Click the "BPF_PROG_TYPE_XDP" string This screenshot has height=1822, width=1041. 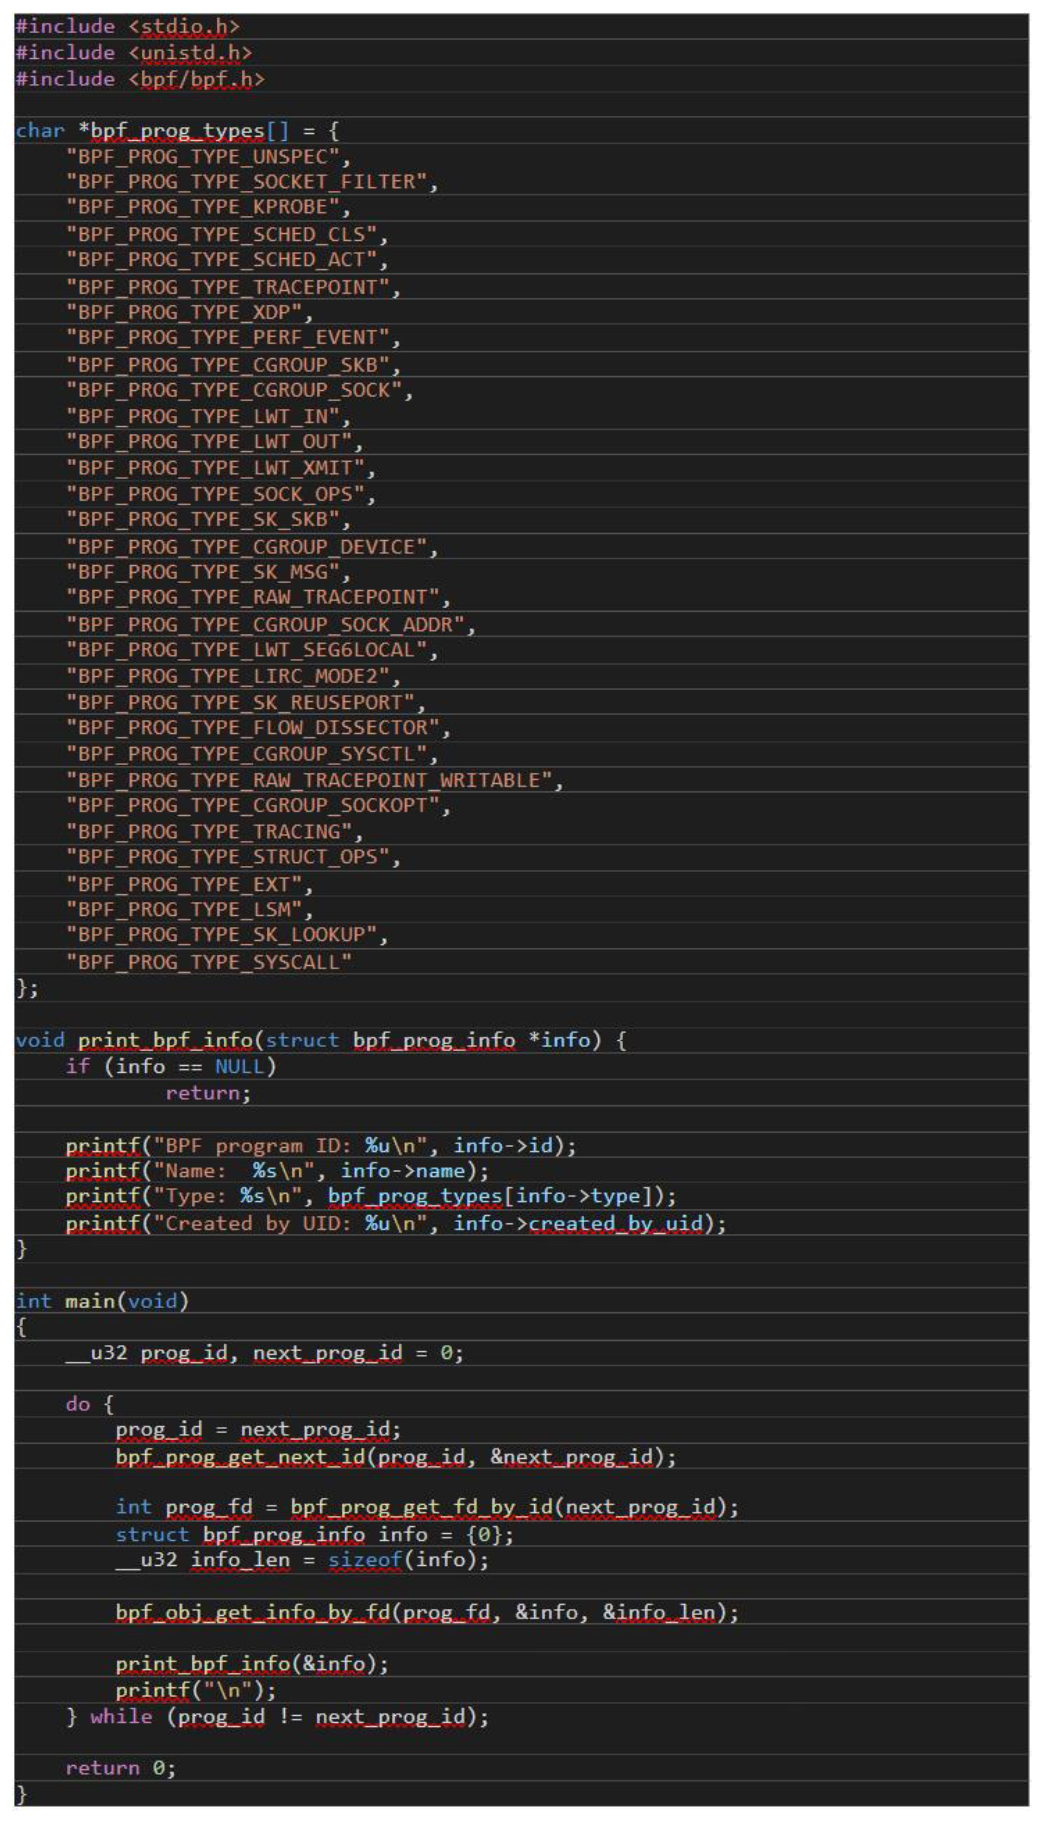coord(189,312)
